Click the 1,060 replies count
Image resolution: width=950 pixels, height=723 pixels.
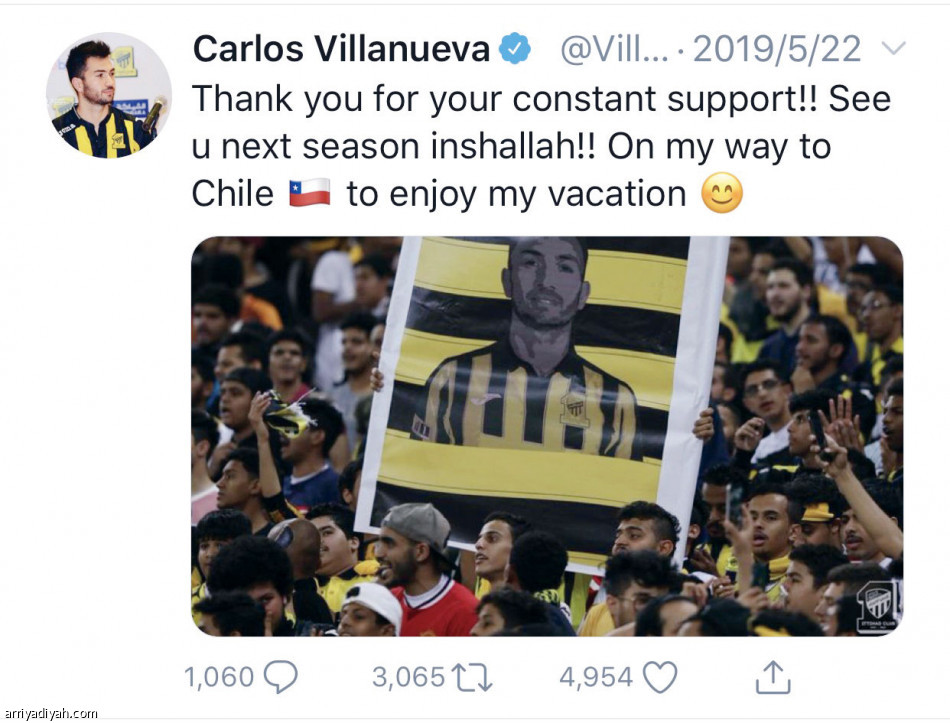[220, 678]
